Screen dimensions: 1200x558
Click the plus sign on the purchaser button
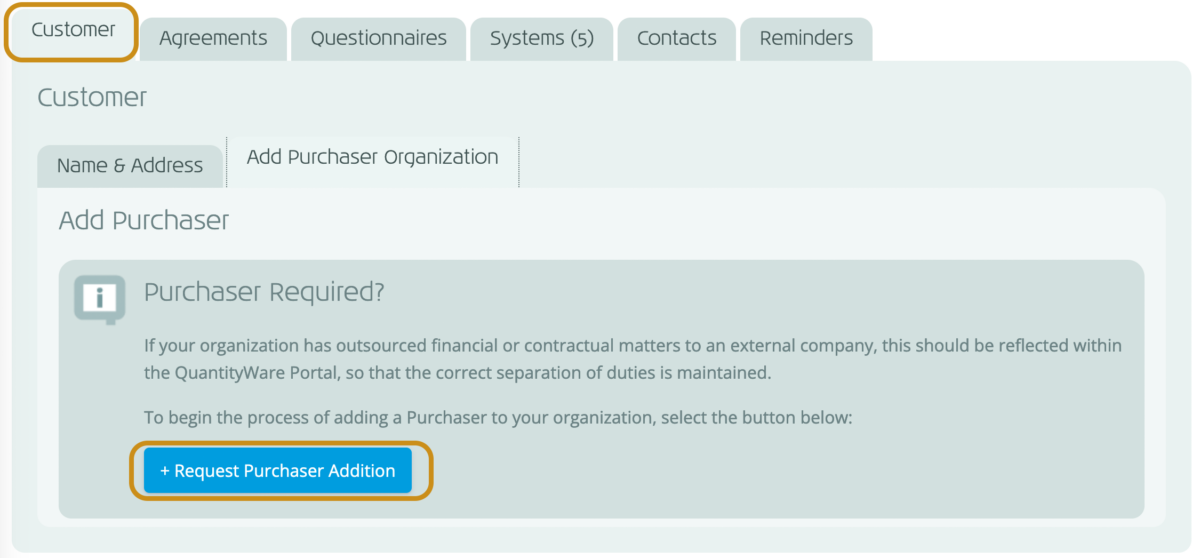pyautogui.click(x=165, y=471)
